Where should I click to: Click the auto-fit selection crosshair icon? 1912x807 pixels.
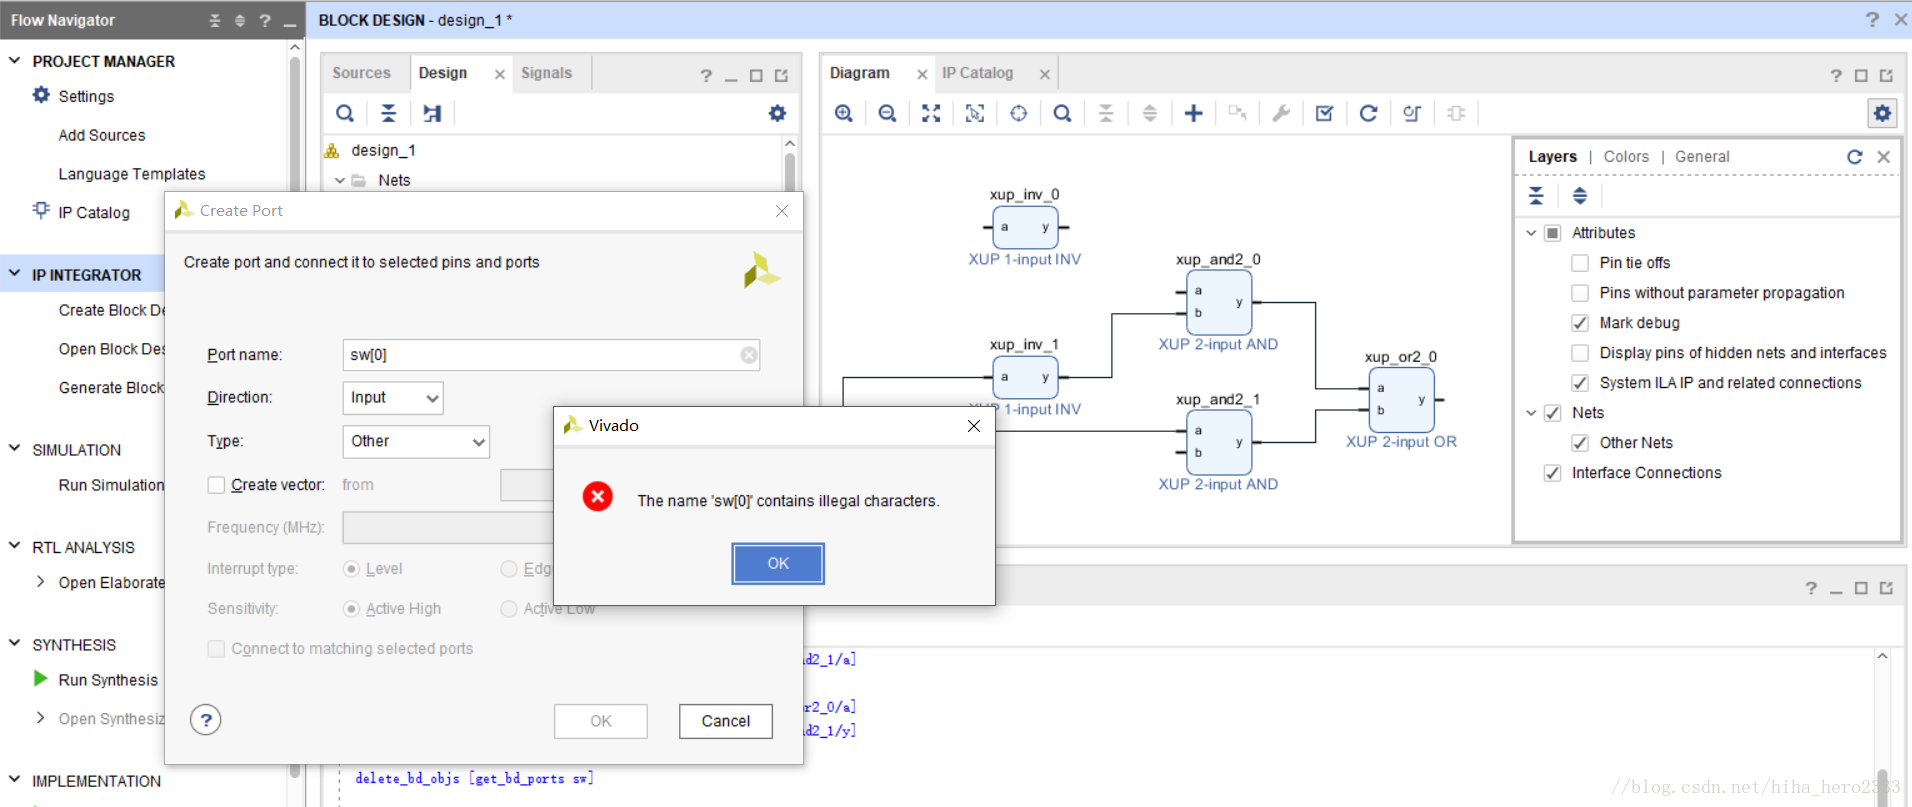tap(1018, 113)
